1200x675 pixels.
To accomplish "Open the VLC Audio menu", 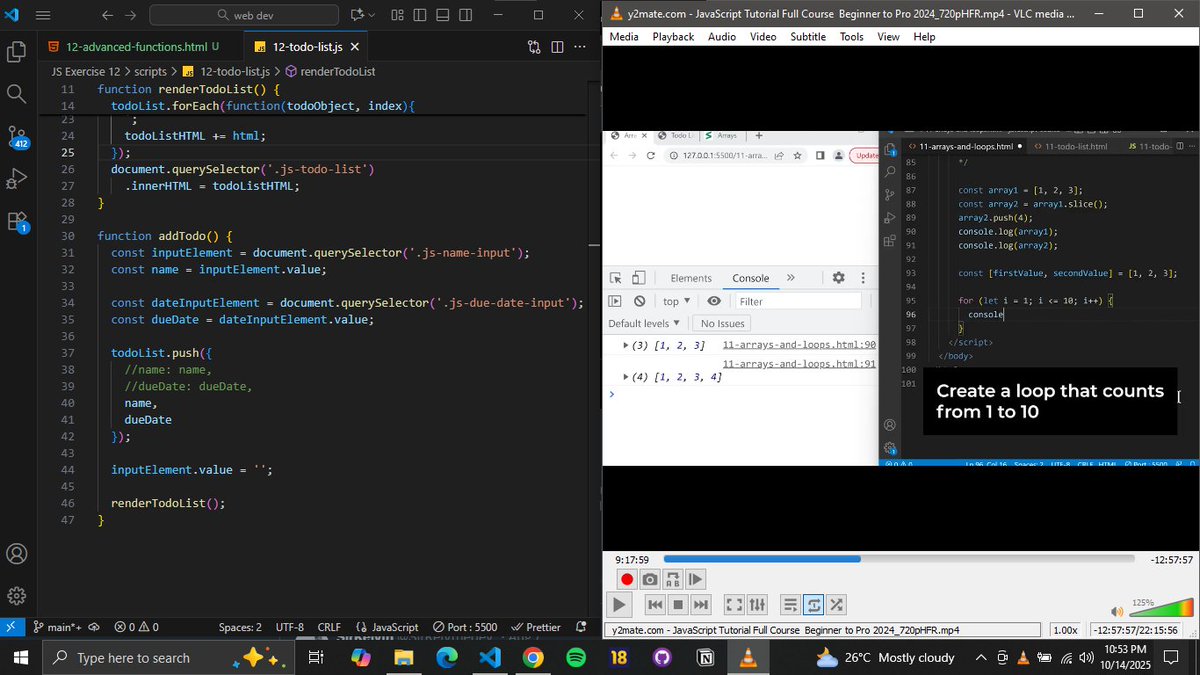I will click(722, 37).
